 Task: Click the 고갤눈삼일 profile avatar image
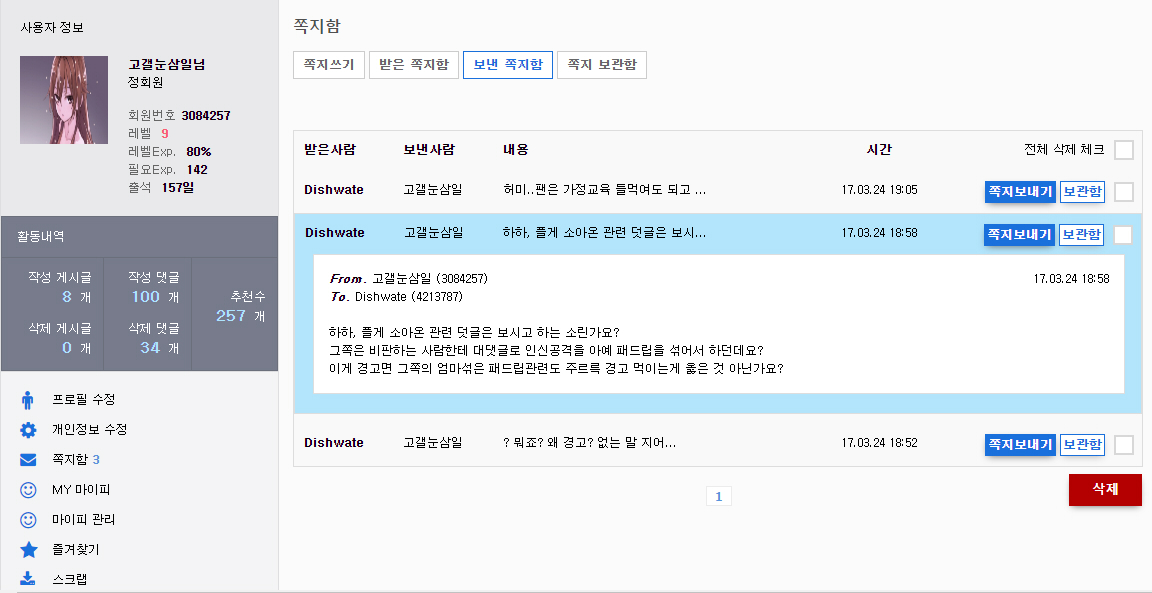(x=64, y=100)
